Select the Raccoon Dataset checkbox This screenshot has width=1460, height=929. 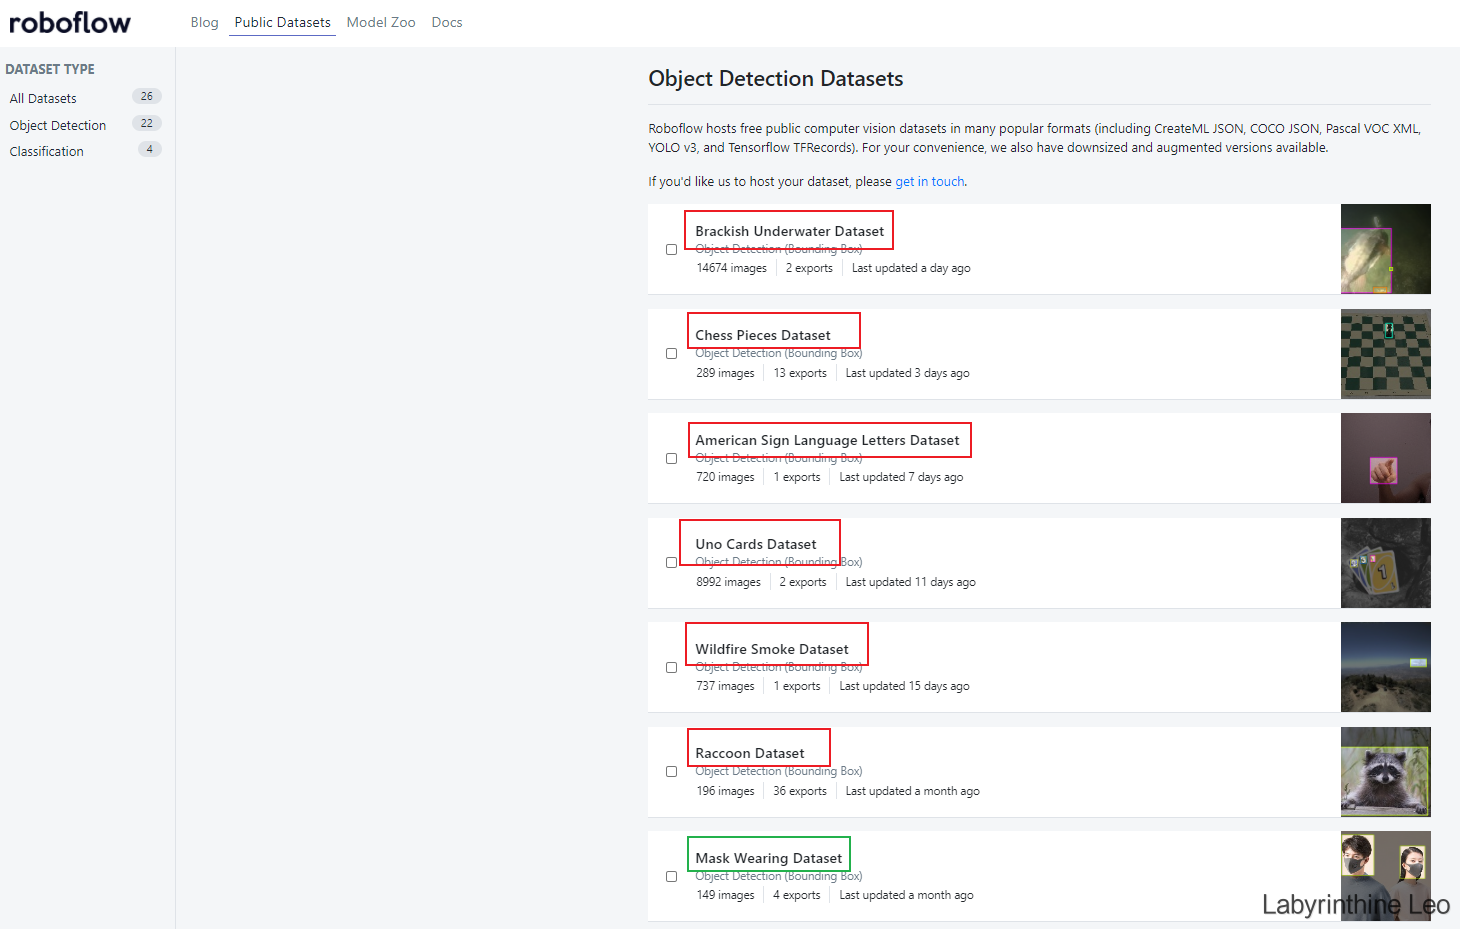672,772
